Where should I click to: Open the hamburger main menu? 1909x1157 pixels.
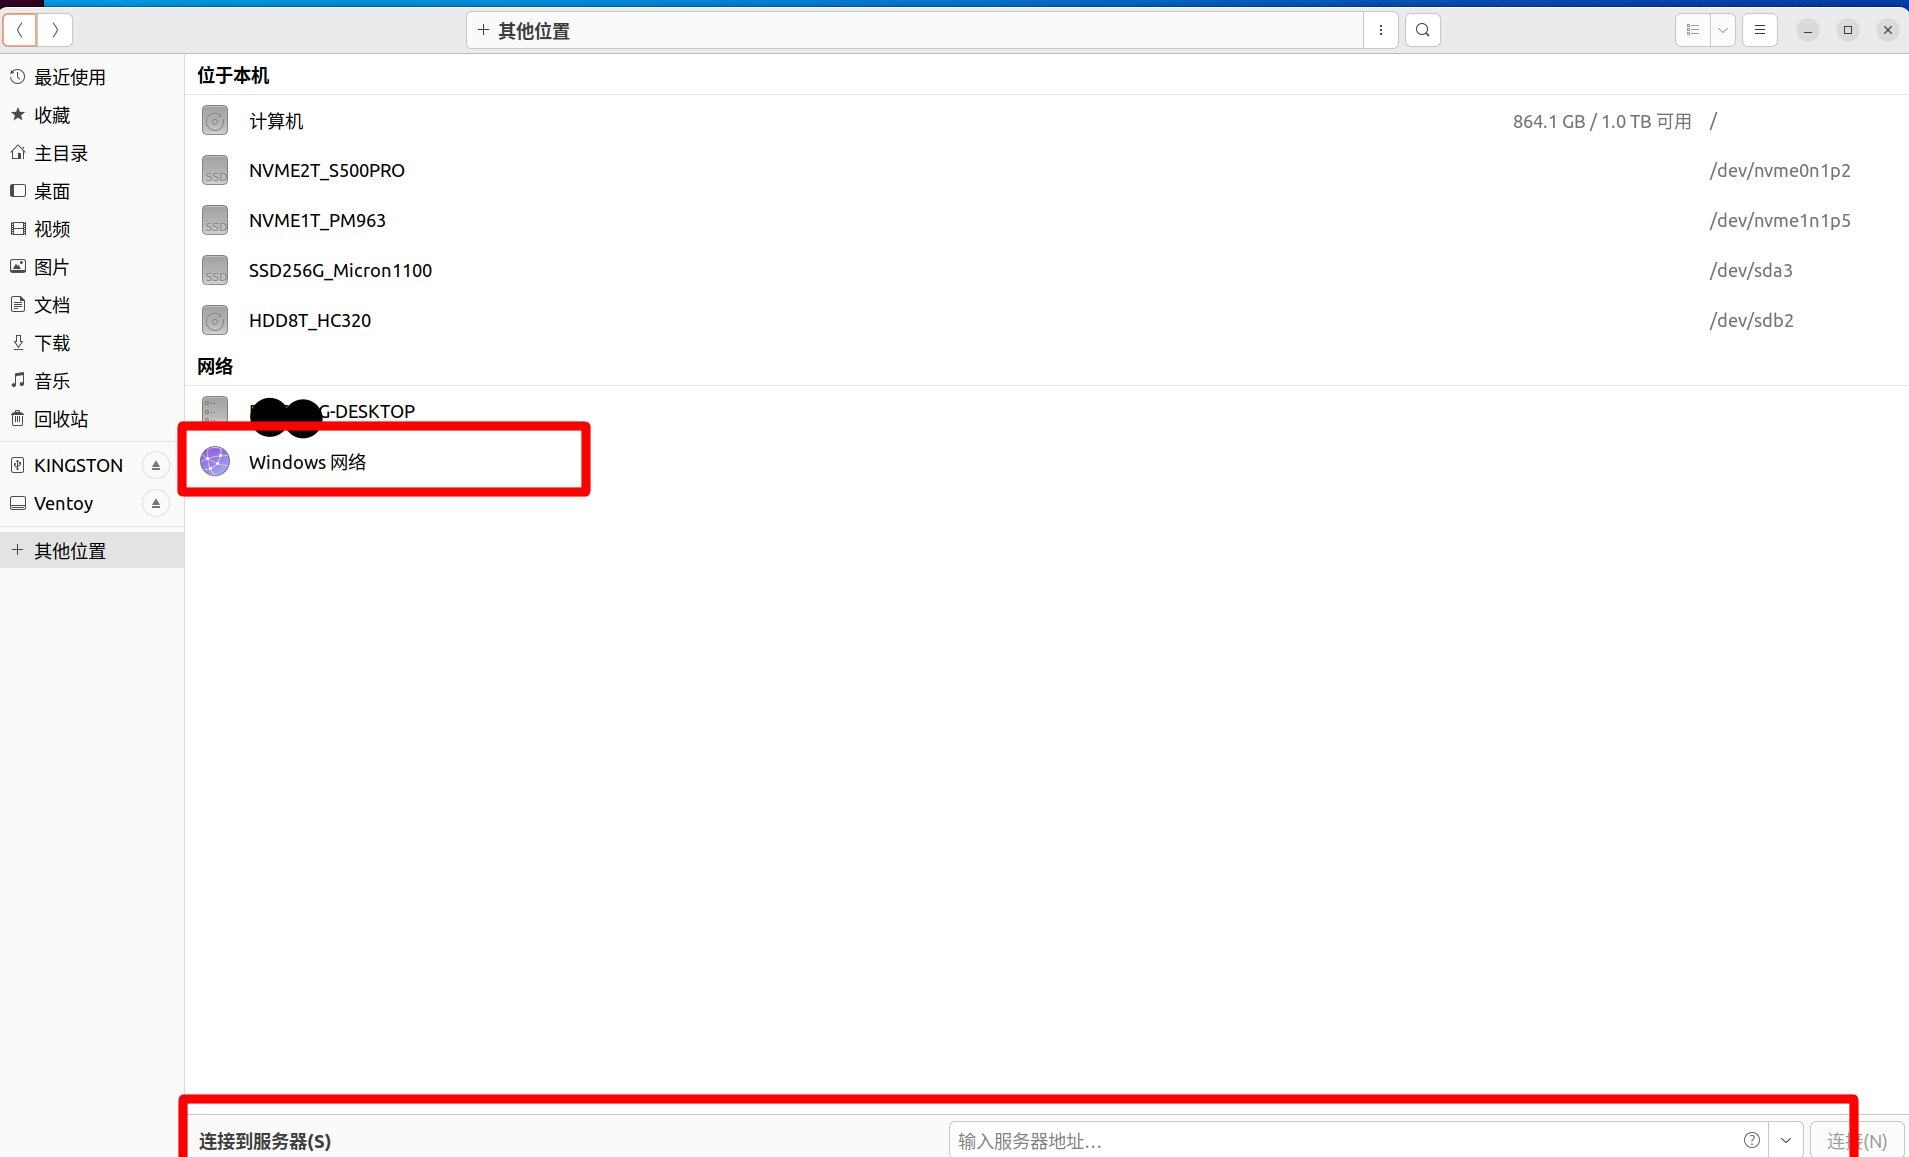(1760, 30)
